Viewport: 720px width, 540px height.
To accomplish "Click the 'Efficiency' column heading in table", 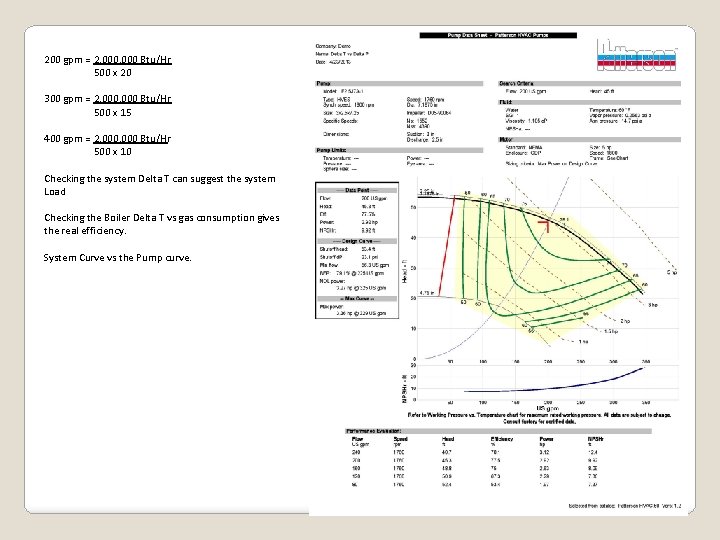I will [502, 439].
